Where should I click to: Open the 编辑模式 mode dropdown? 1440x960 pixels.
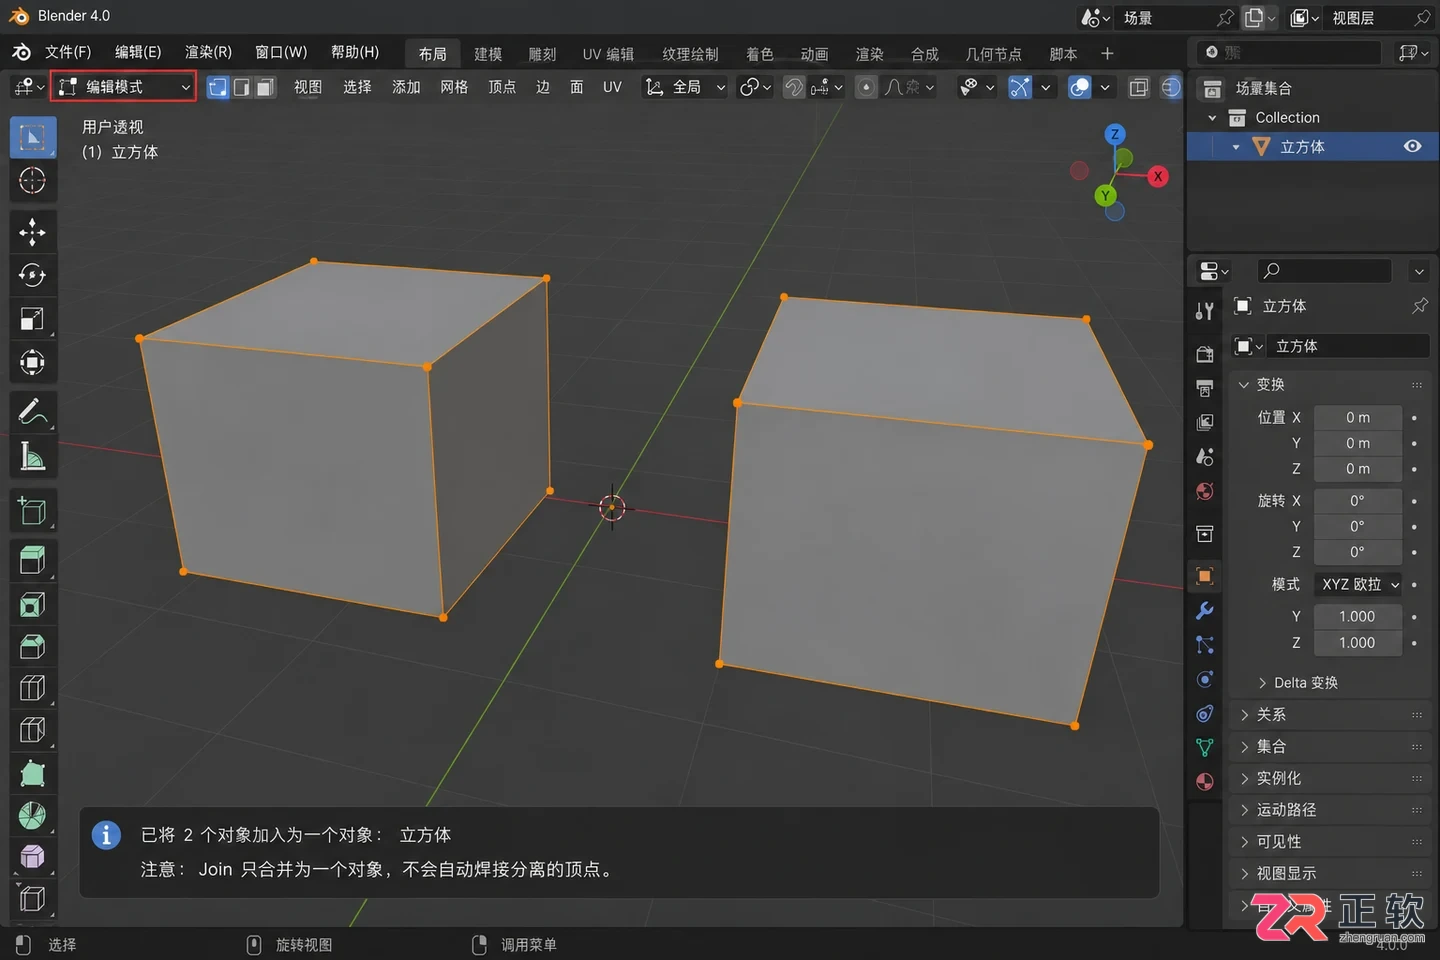pyautogui.click(x=123, y=87)
